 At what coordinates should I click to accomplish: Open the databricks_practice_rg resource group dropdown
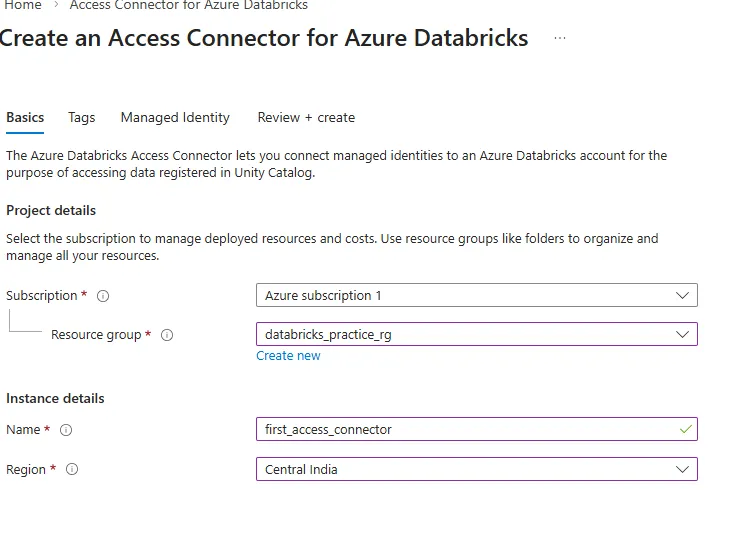point(476,334)
